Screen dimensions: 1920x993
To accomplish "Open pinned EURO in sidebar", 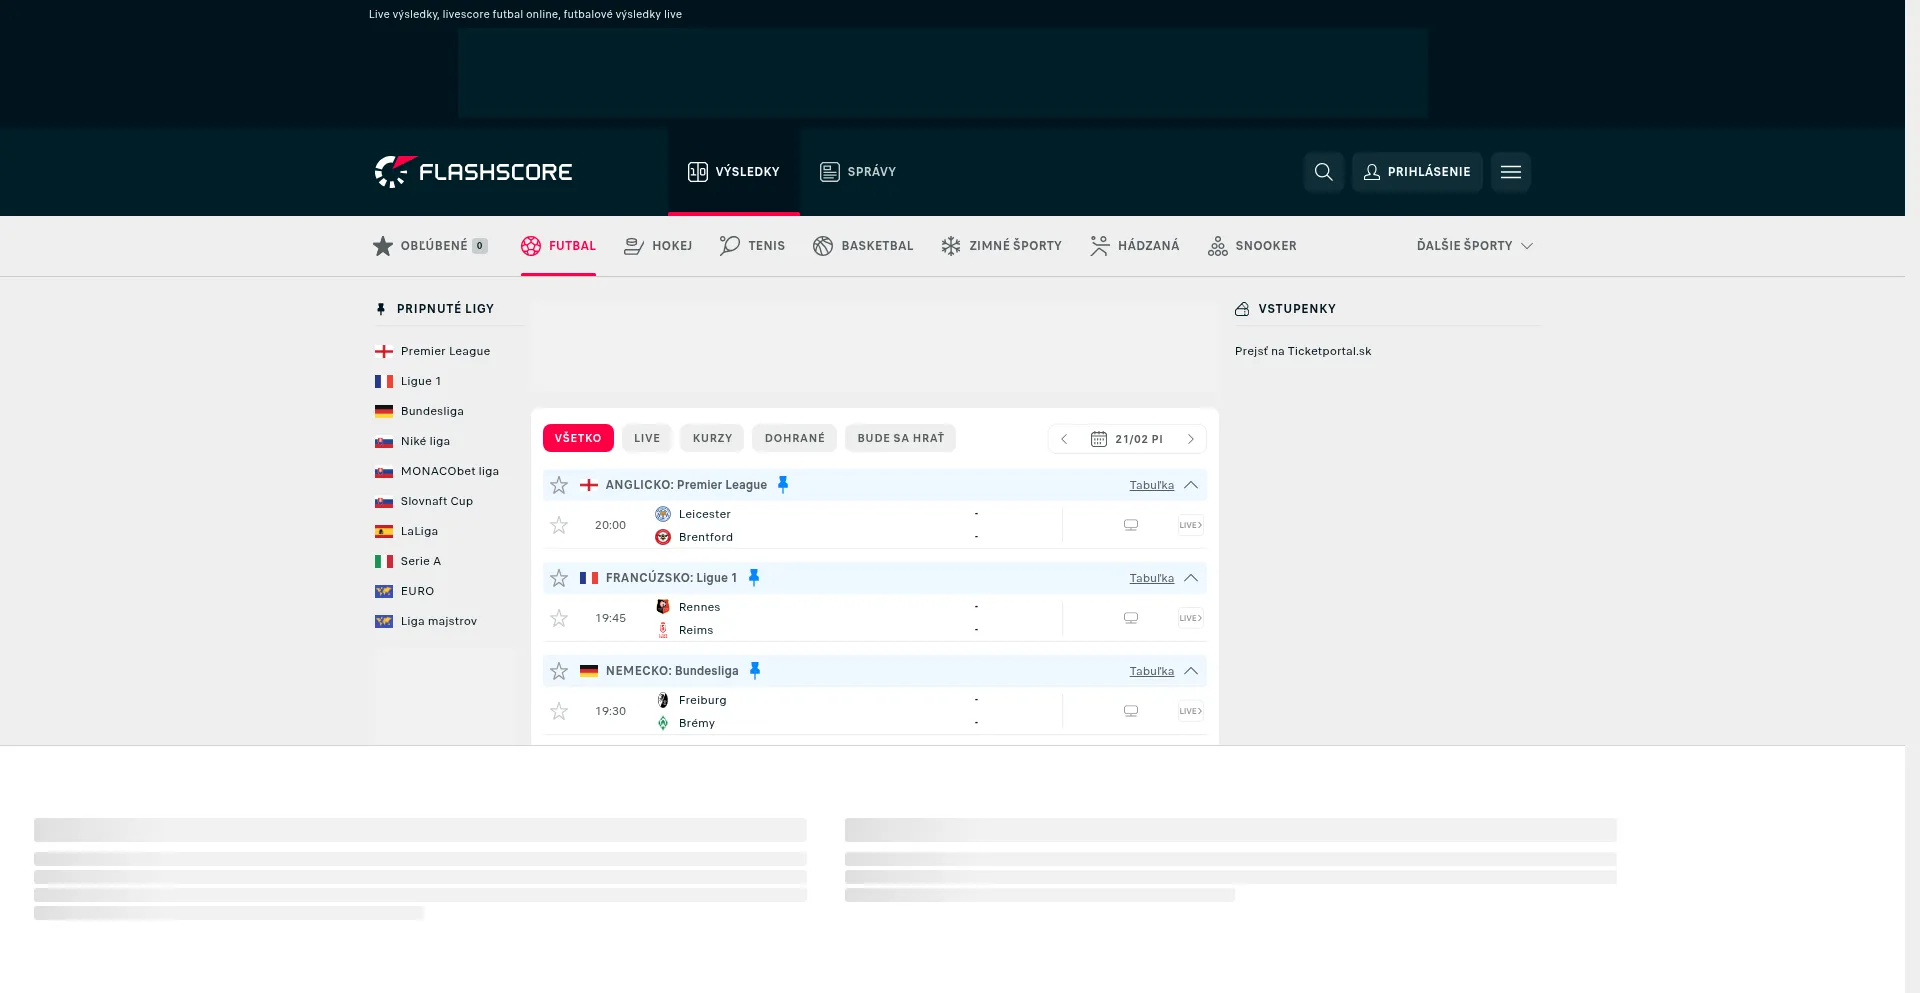I will coord(405,591).
